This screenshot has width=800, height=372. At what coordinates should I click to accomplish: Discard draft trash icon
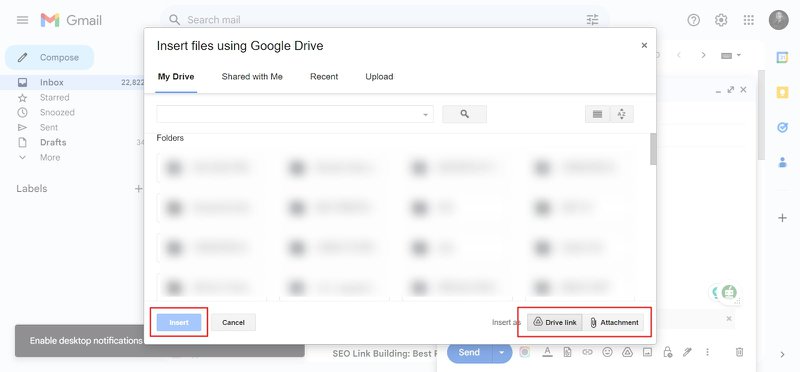[739, 352]
